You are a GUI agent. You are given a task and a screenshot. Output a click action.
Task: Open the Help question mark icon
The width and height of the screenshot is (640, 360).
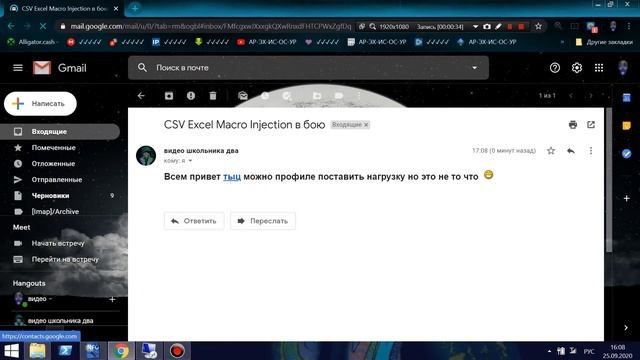(x=555, y=68)
